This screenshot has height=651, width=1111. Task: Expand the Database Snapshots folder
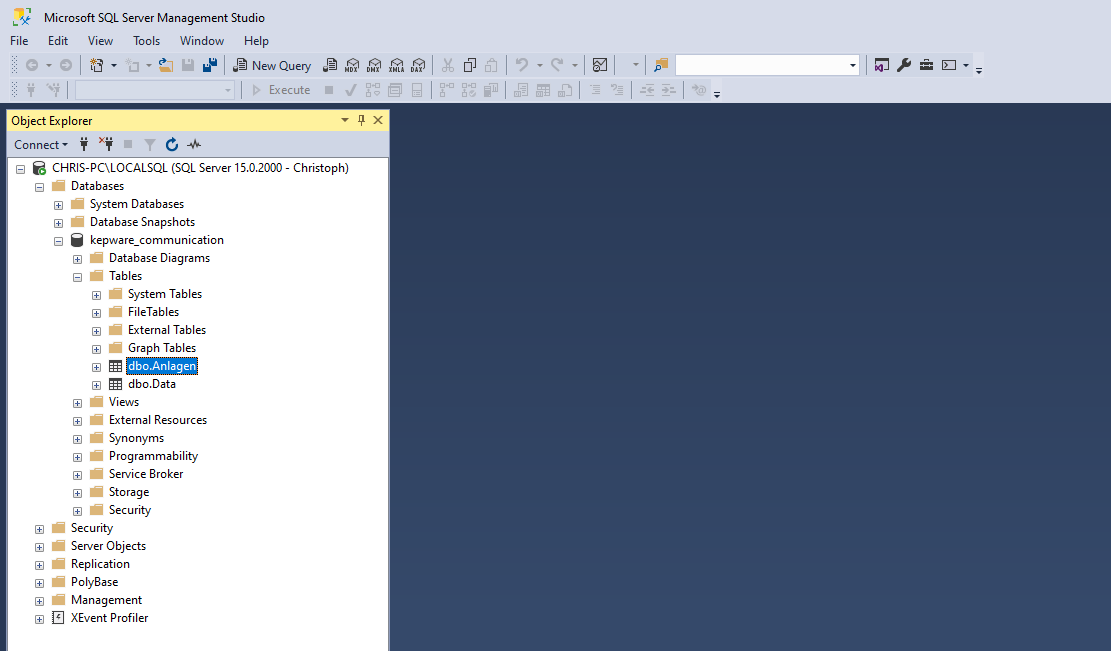coord(59,223)
